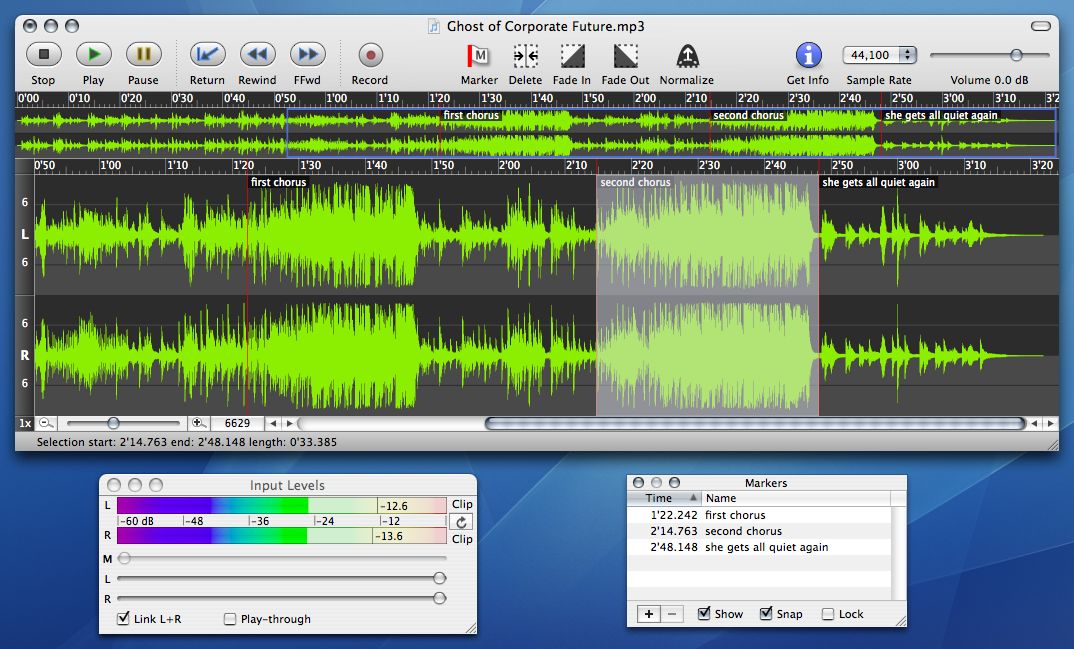The width and height of the screenshot is (1074, 649).
Task: Zoom in on the waveform view
Action: pyautogui.click(x=196, y=423)
